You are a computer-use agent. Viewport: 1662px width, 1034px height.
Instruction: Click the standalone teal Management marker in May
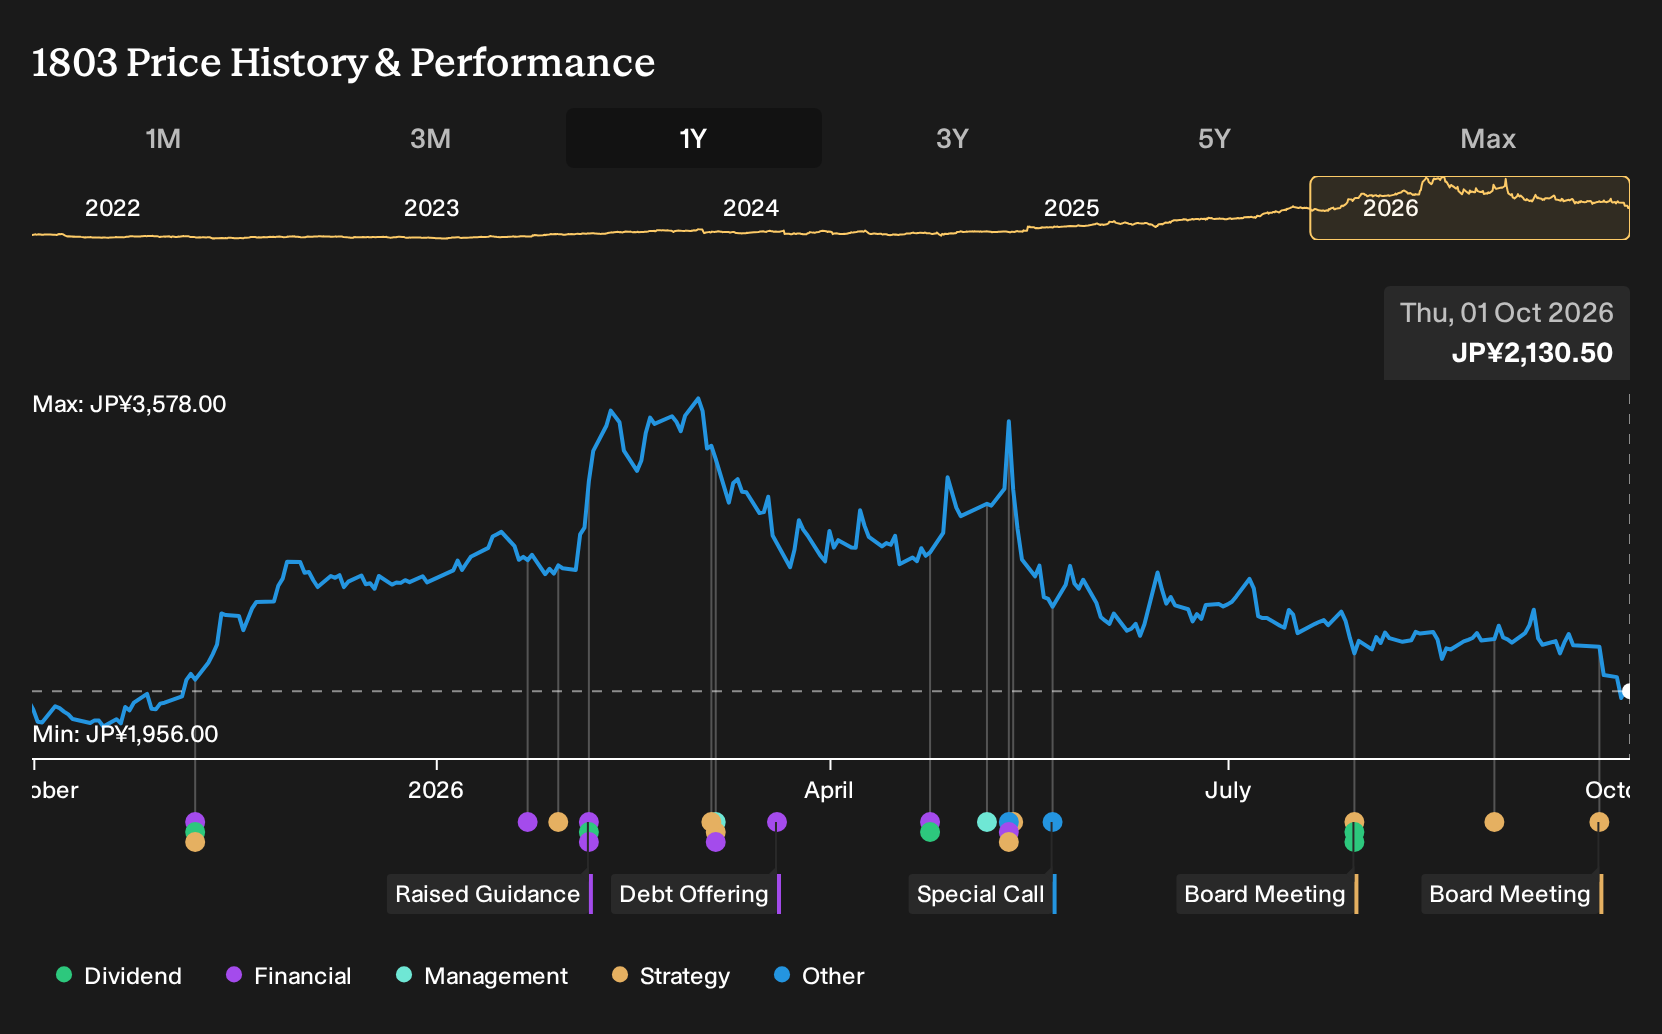(987, 822)
